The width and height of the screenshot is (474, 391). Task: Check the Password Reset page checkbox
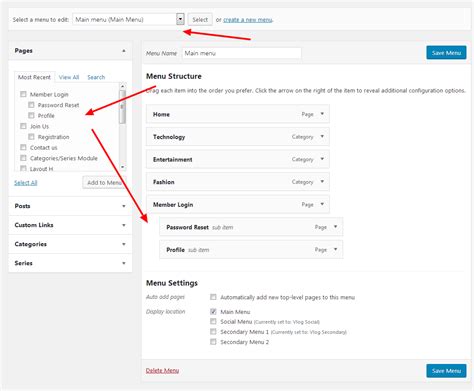31,105
